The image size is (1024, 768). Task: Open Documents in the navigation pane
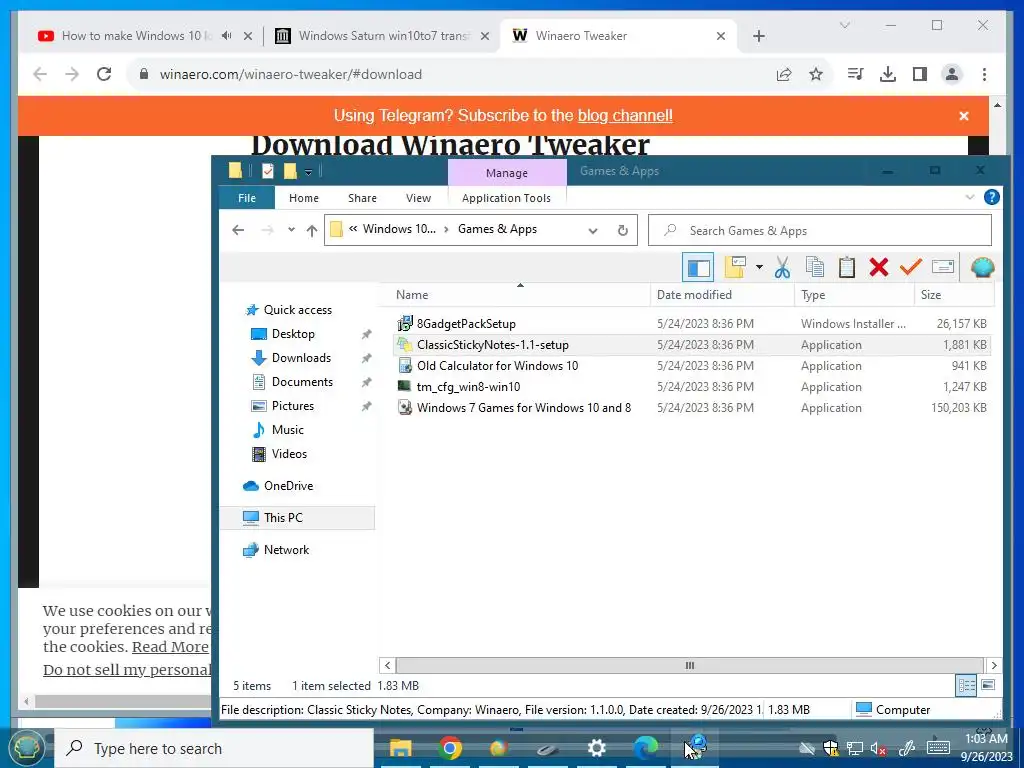point(302,382)
